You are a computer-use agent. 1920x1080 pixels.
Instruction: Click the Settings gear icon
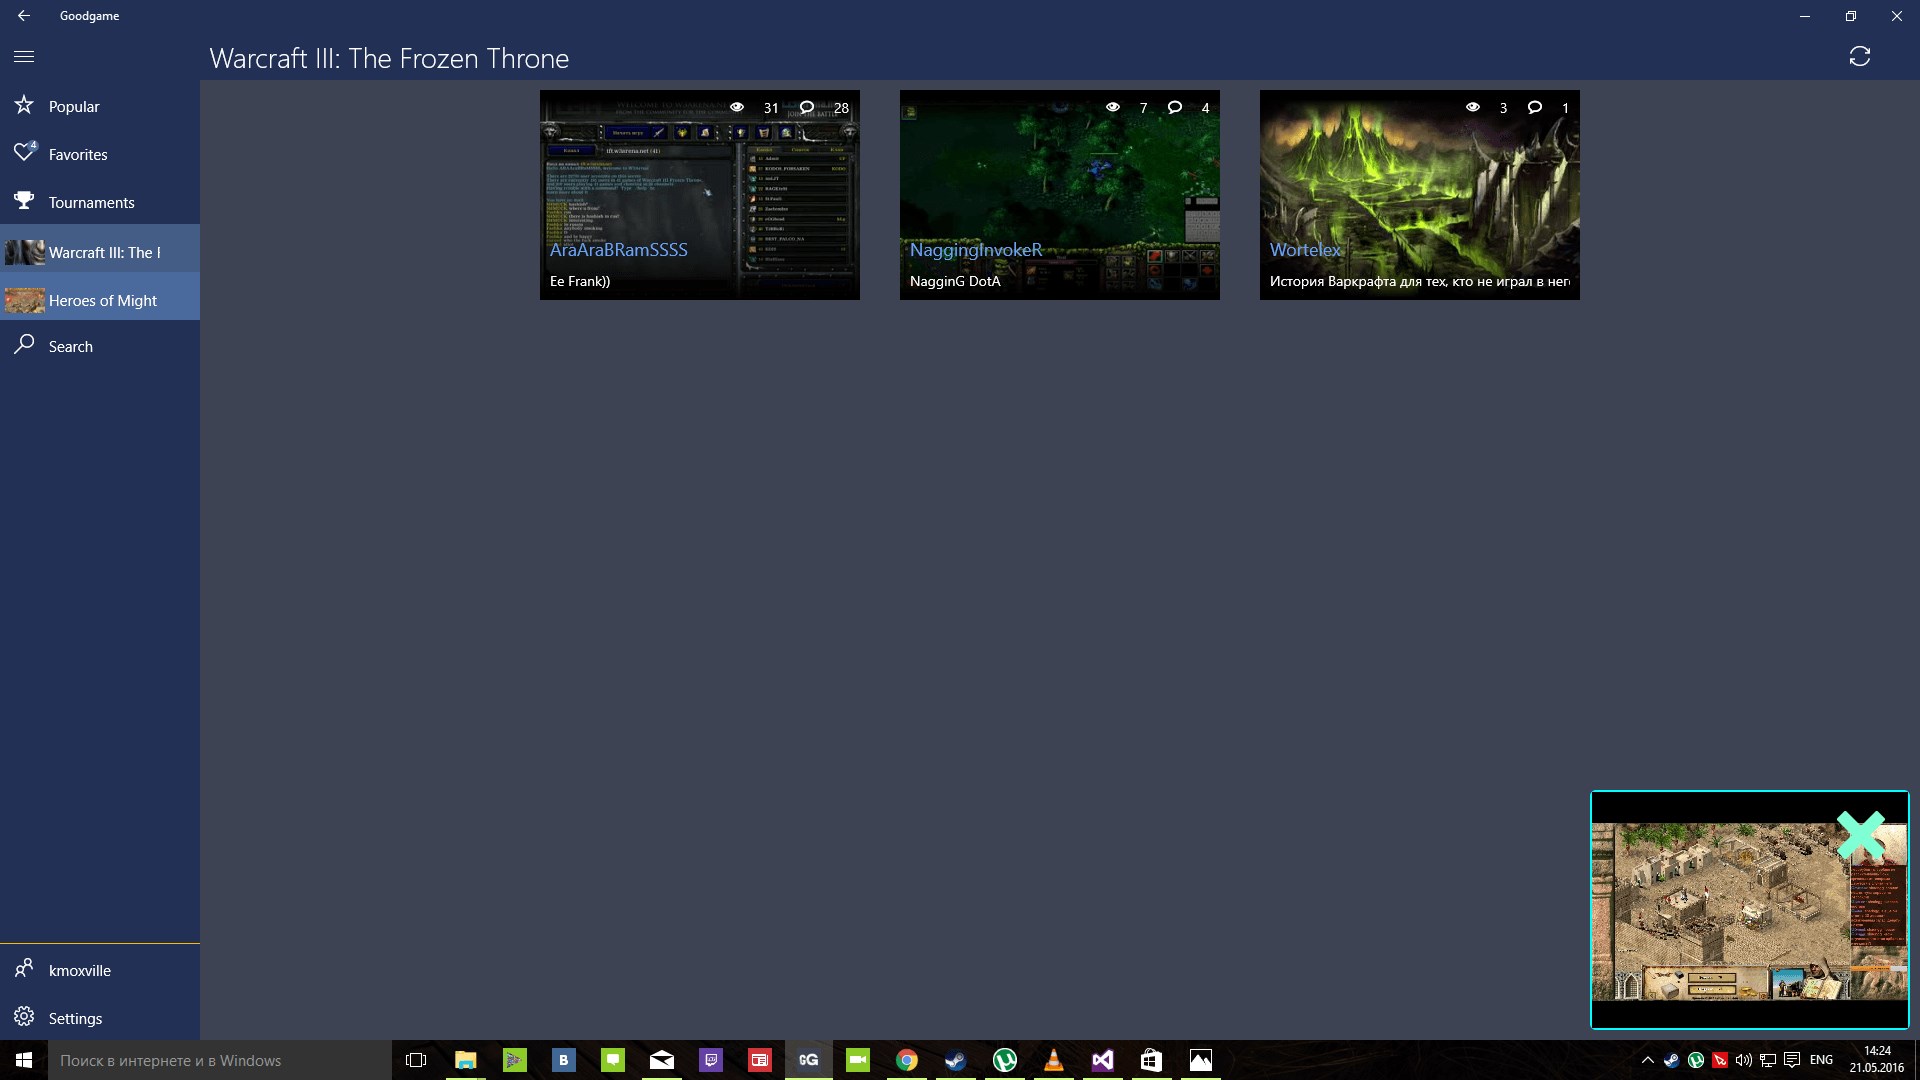click(x=24, y=1017)
